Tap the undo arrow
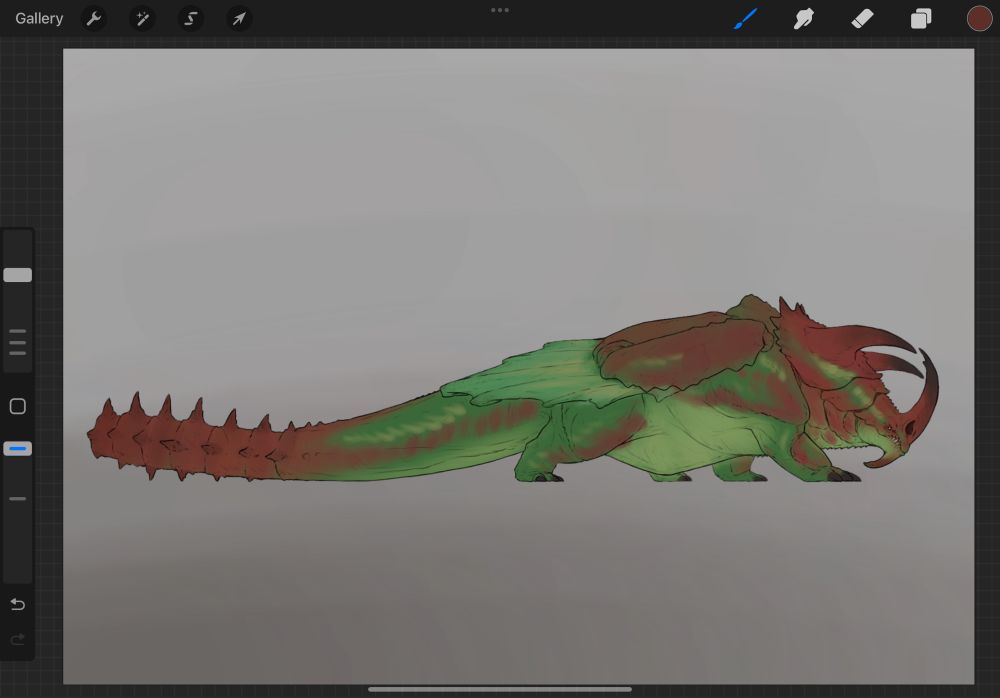The height and width of the screenshot is (698, 1000). [x=18, y=604]
